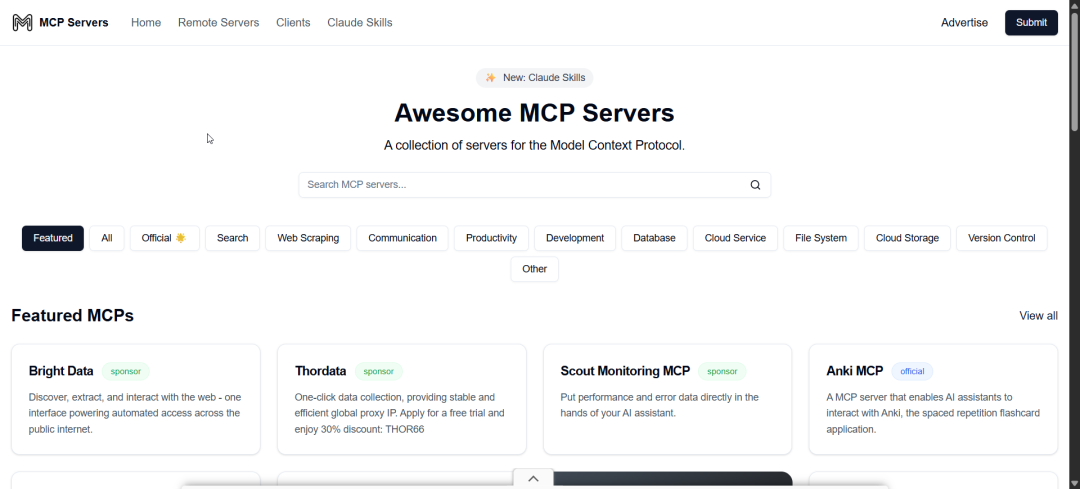
Task: Focus the Search MCP servers input field
Action: pos(534,185)
